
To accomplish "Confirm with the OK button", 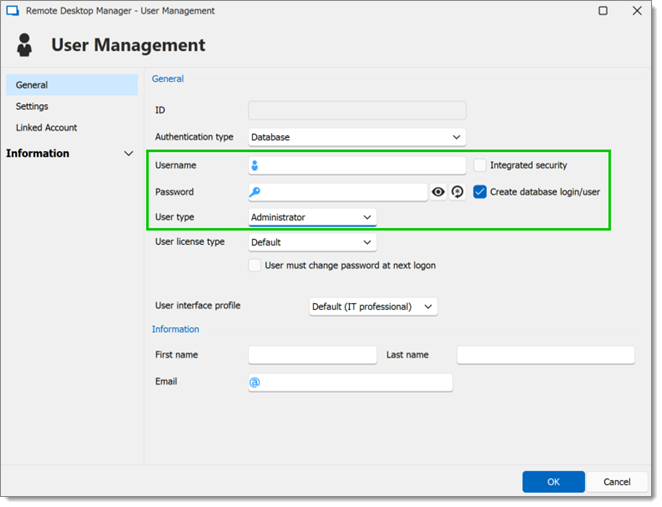I will [553, 482].
